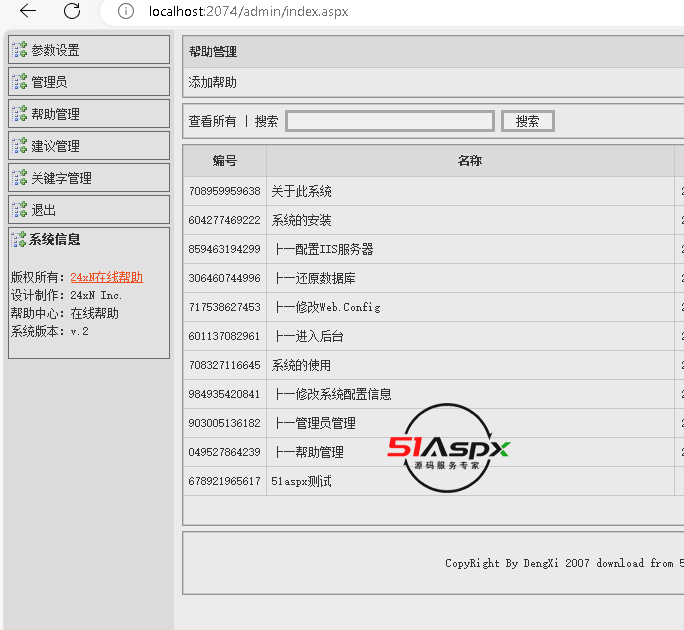Click the 编号 column header

click(x=225, y=161)
